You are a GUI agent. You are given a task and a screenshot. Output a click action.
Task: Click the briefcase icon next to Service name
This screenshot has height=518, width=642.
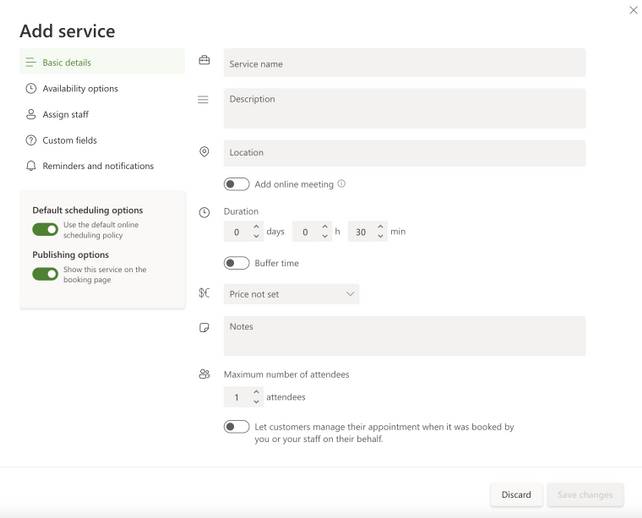click(204, 61)
